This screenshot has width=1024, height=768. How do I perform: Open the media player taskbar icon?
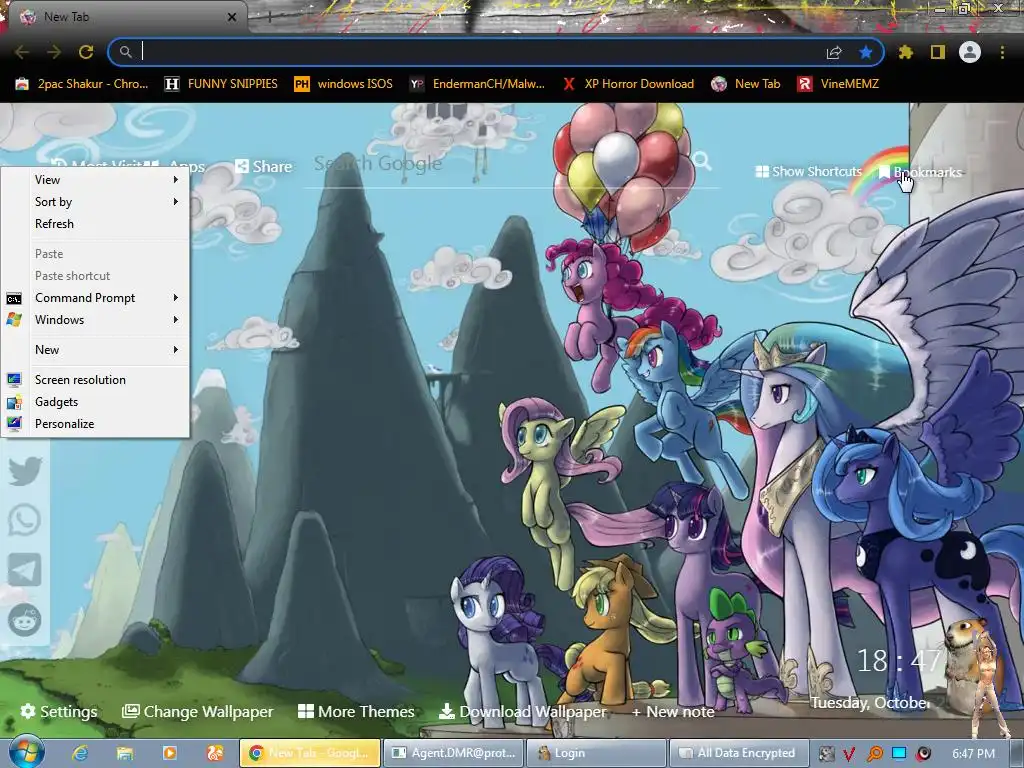coord(170,754)
